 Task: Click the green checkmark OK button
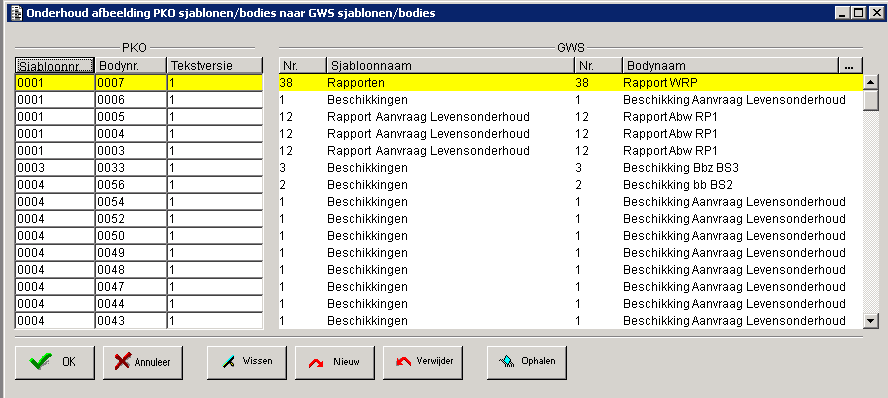pos(54,362)
